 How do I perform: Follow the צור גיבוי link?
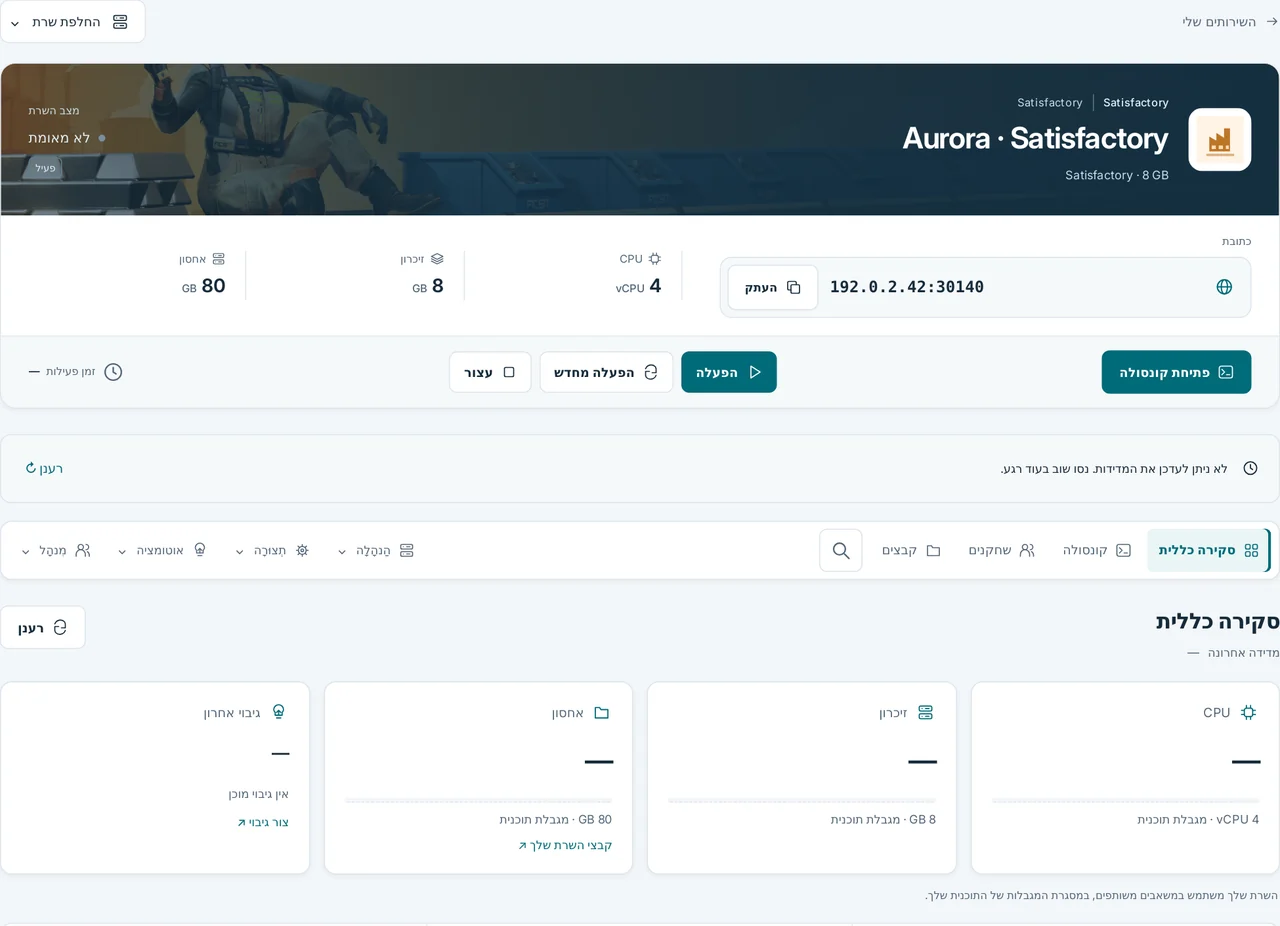point(263,823)
